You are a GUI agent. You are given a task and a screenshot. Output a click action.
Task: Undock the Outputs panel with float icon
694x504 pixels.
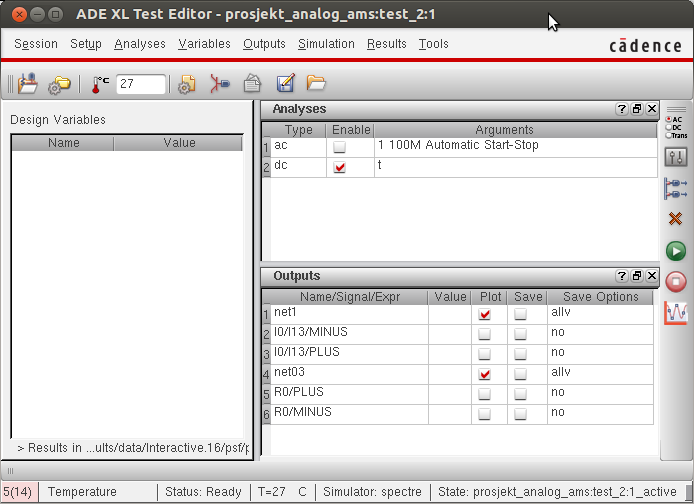pyautogui.click(x=637, y=276)
